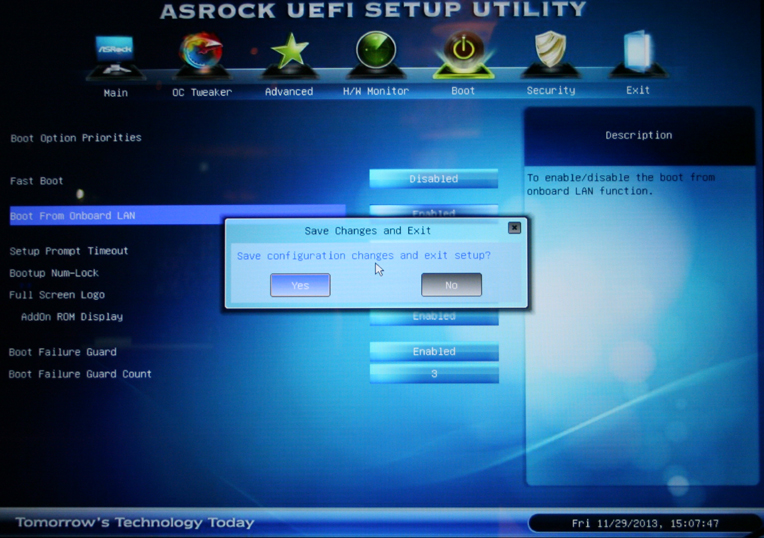Change the Boot From Onboard LAN value
Screen dimensions: 764x538
coord(434,211)
